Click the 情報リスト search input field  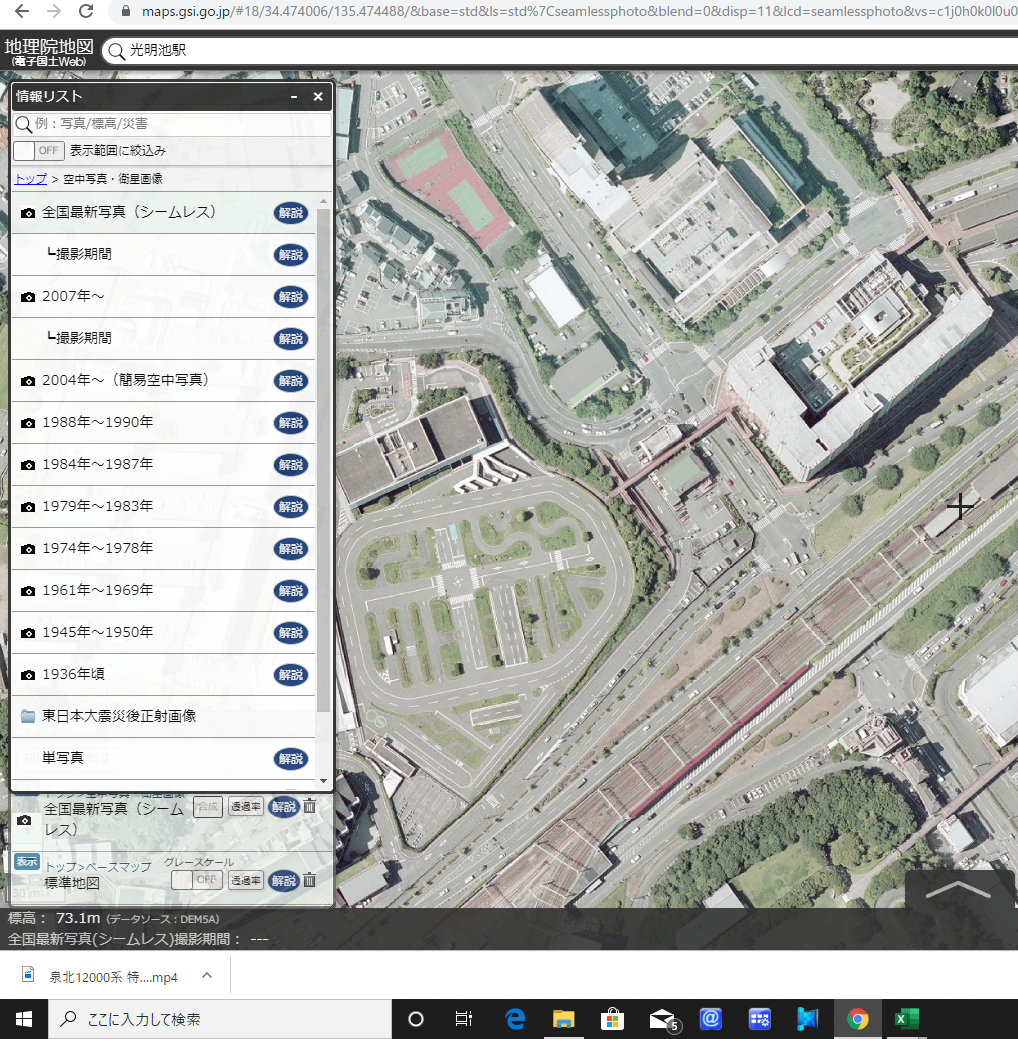180,125
